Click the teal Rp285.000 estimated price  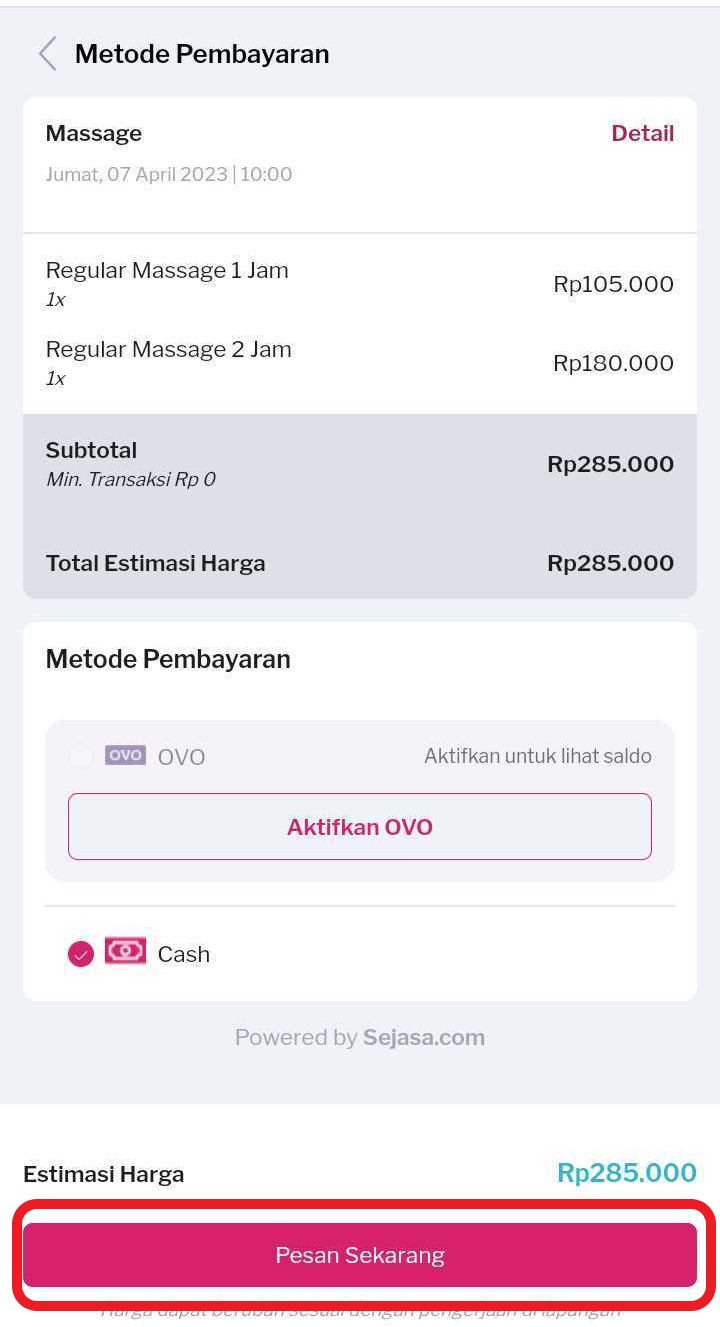(626, 1173)
